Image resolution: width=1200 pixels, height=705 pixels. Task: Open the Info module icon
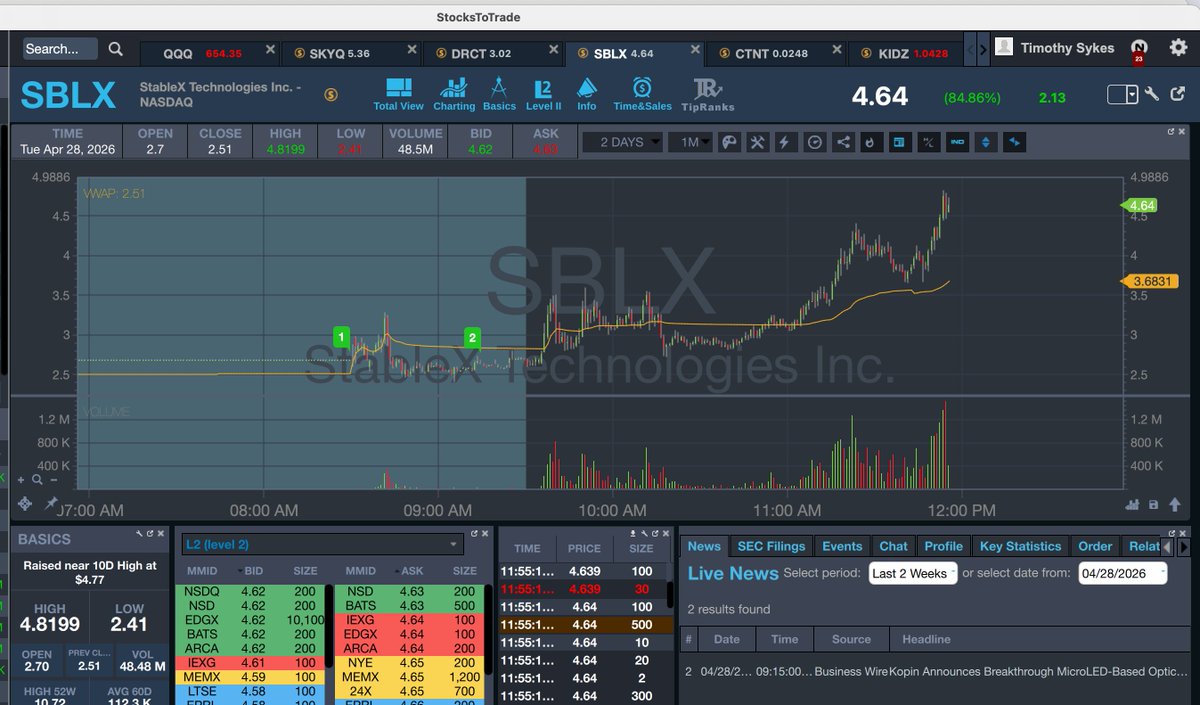point(586,94)
